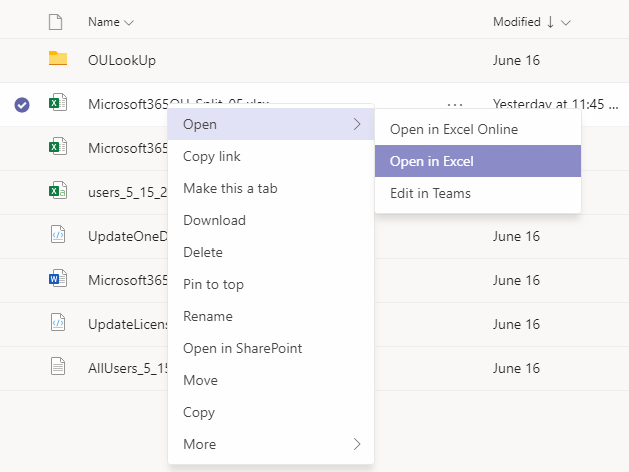Viewport: 629px width, 472px height.
Task: Click the Excel icon beside users_5_15 file
Action: [58, 190]
